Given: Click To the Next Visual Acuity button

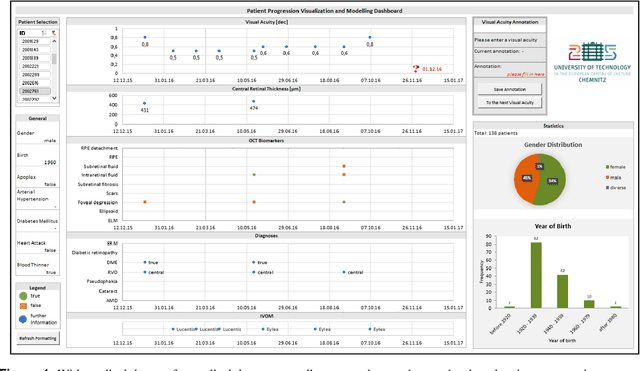Looking at the screenshot, I should 510,102.
